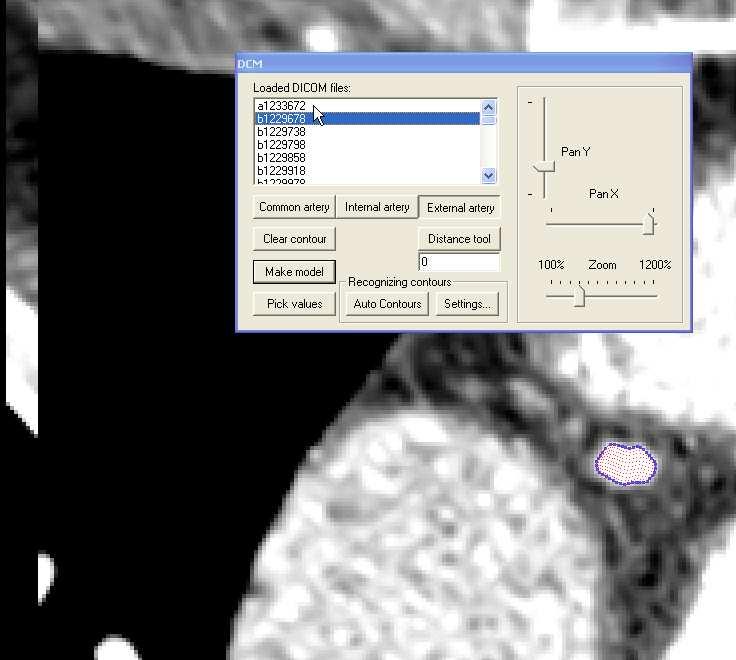Click the file list scroll-up arrow

[x=489, y=107]
